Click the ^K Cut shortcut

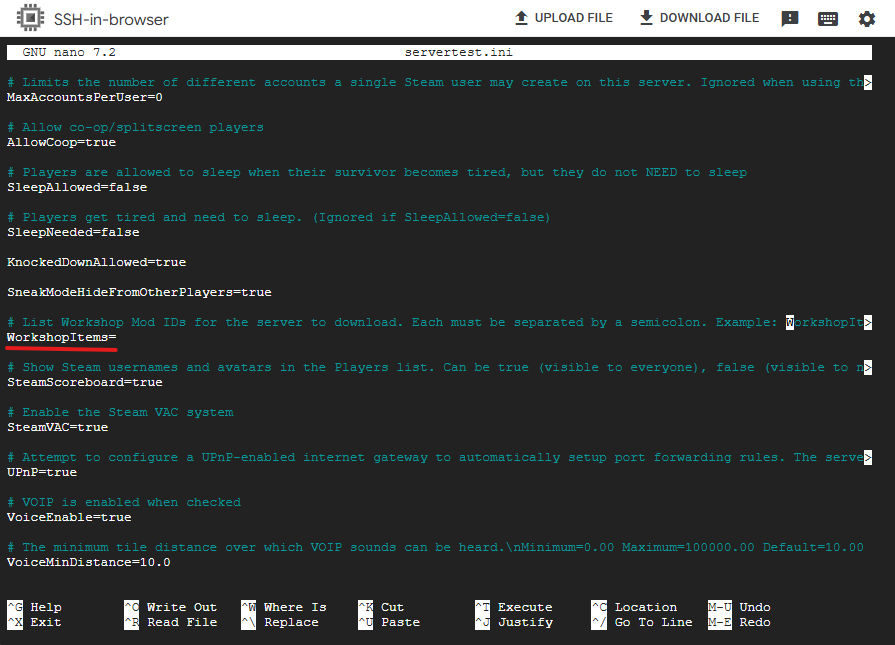point(381,607)
